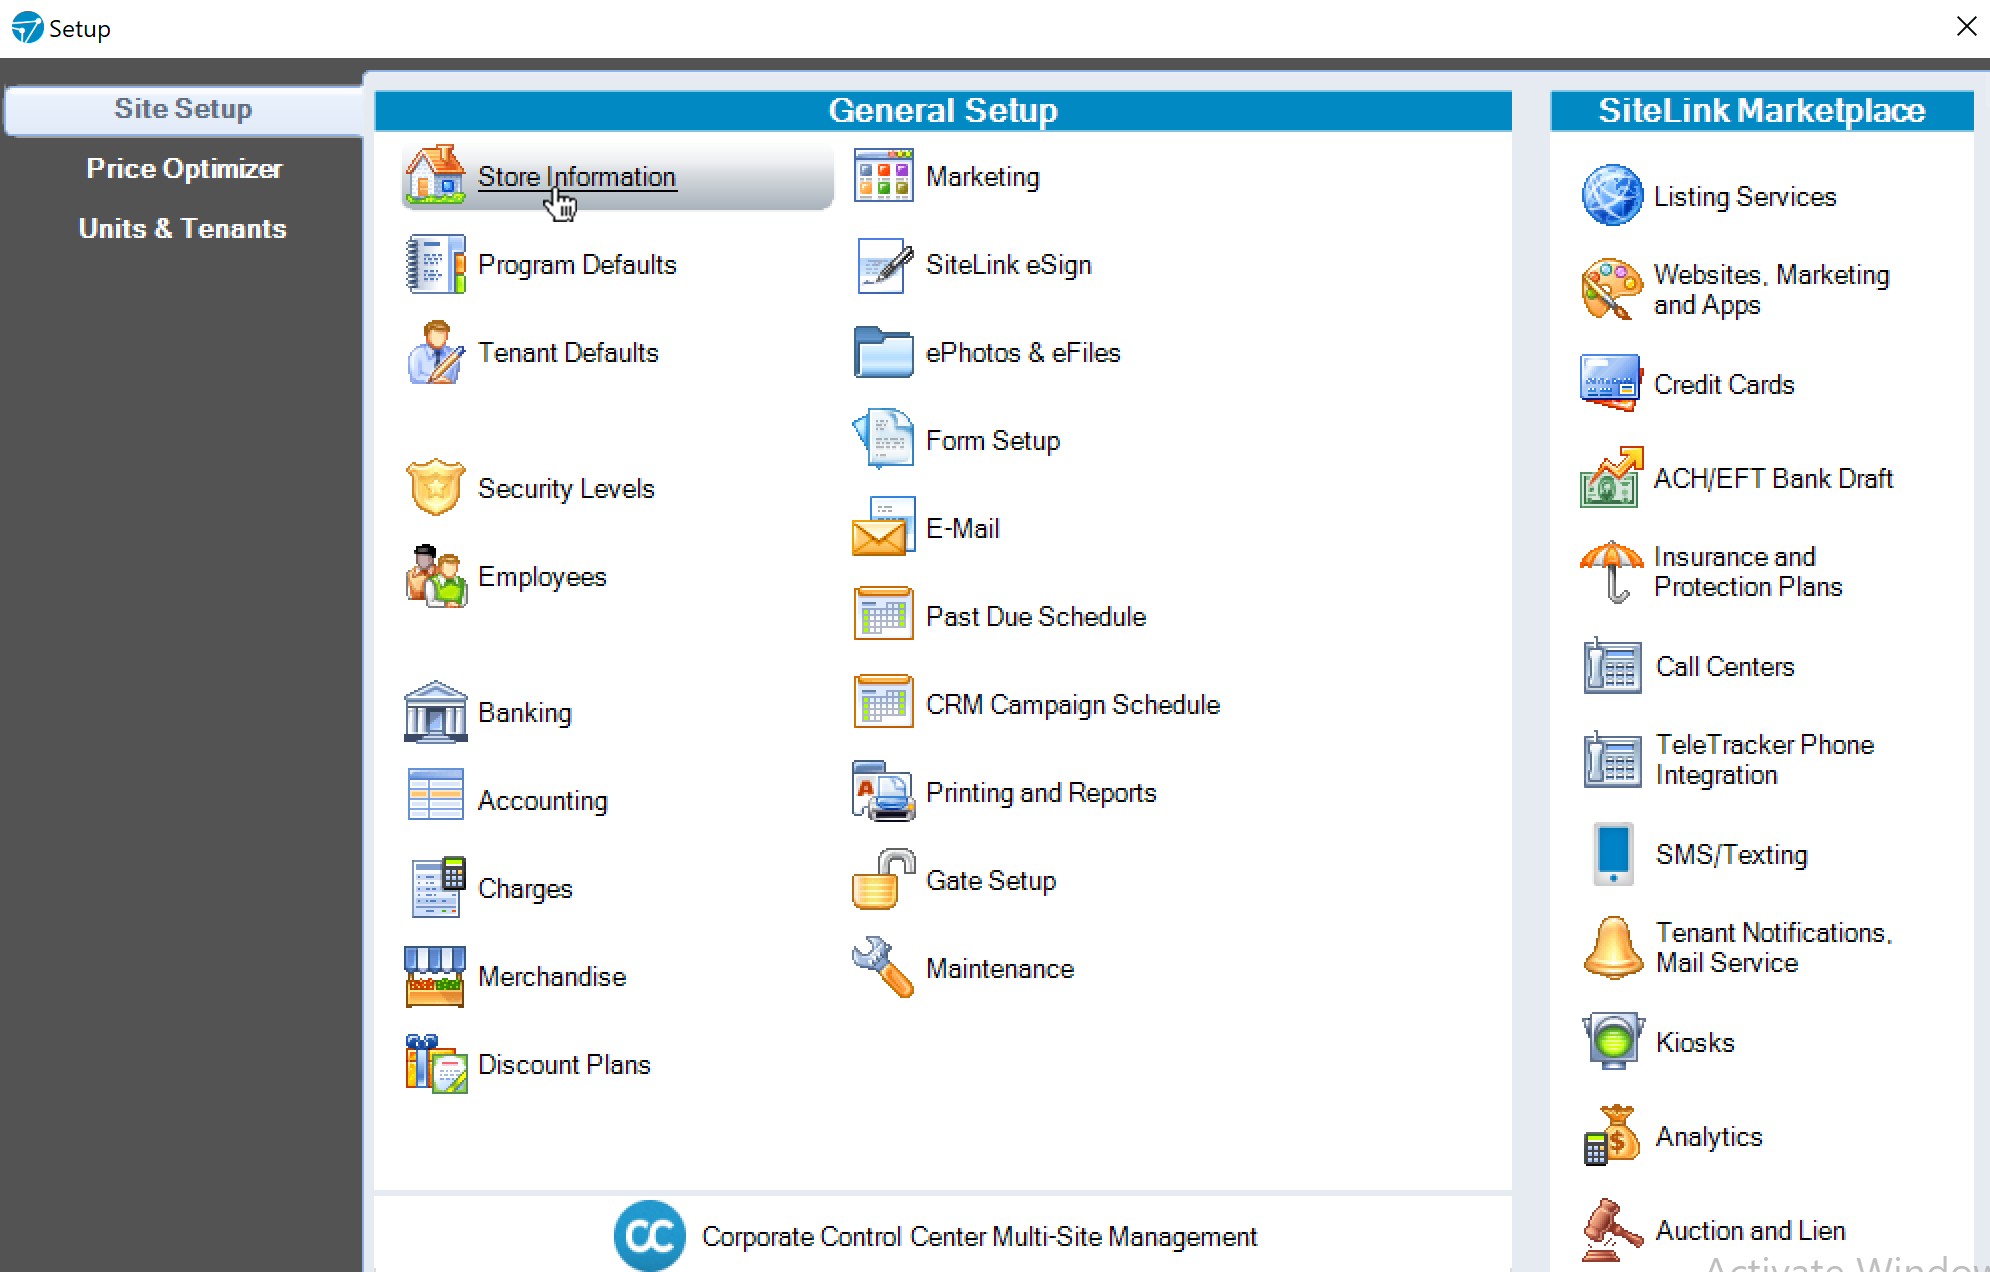Open Corporate Control Center Multi-Site Management text
The width and height of the screenshot is (1990, 1272).
[x=979, y=1237]
